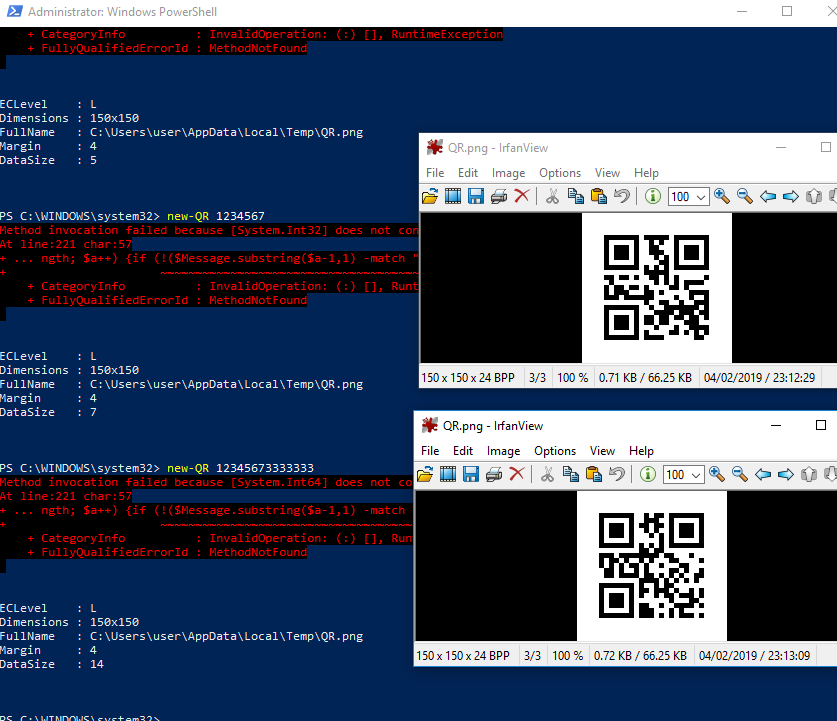This screenshot has width=837, height=721.
Task: Click the IrfanView logo of the 23:13:09 window
Action: tap(430, 425)
